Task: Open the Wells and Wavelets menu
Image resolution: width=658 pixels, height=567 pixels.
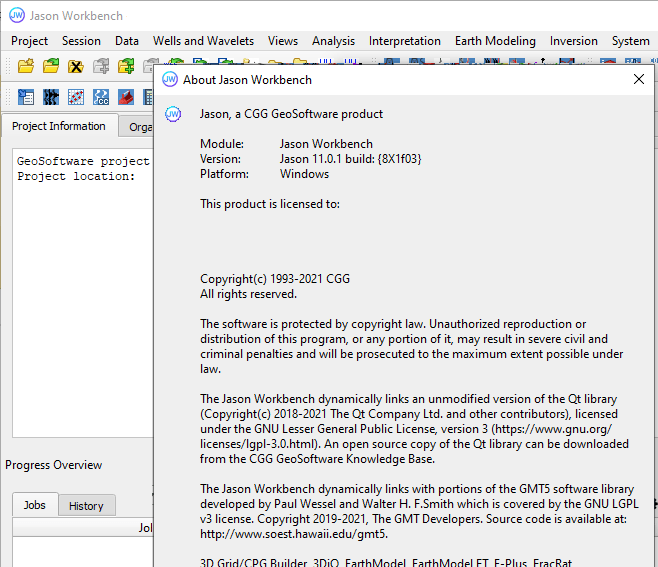Action: [203, 41]
